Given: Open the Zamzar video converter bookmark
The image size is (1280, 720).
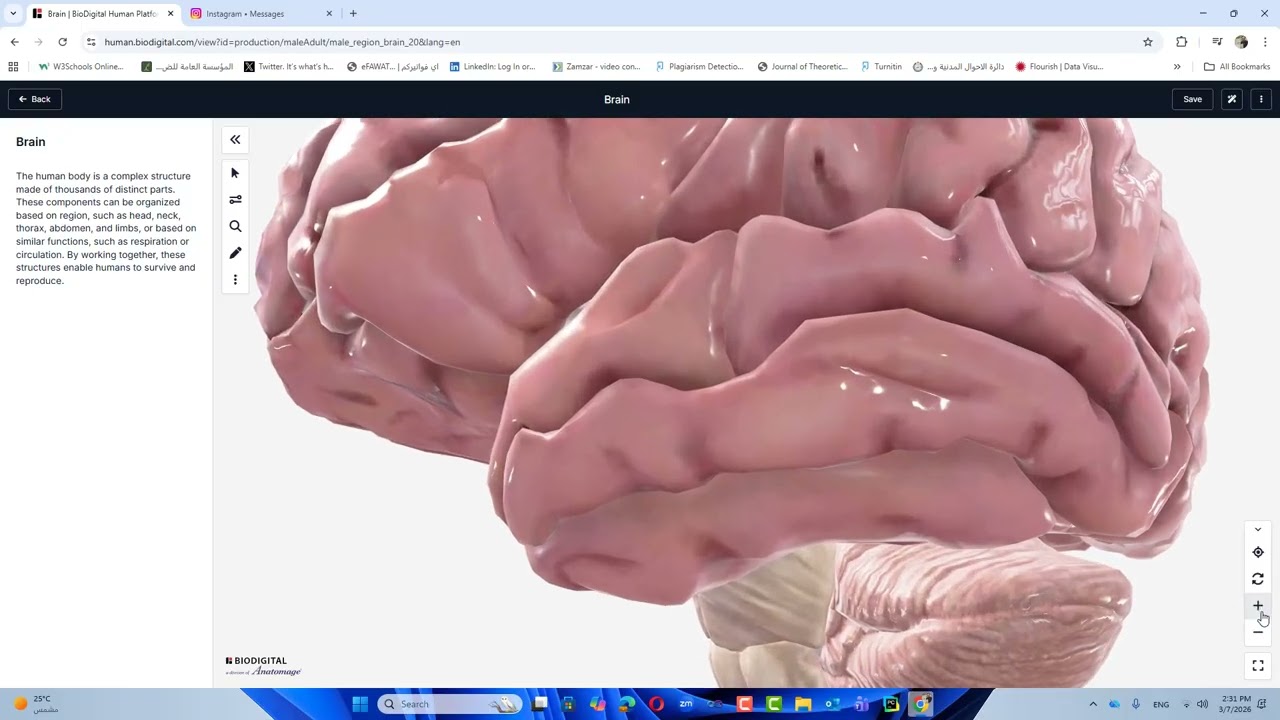Looking at the screenshot, I should (596, 67).
